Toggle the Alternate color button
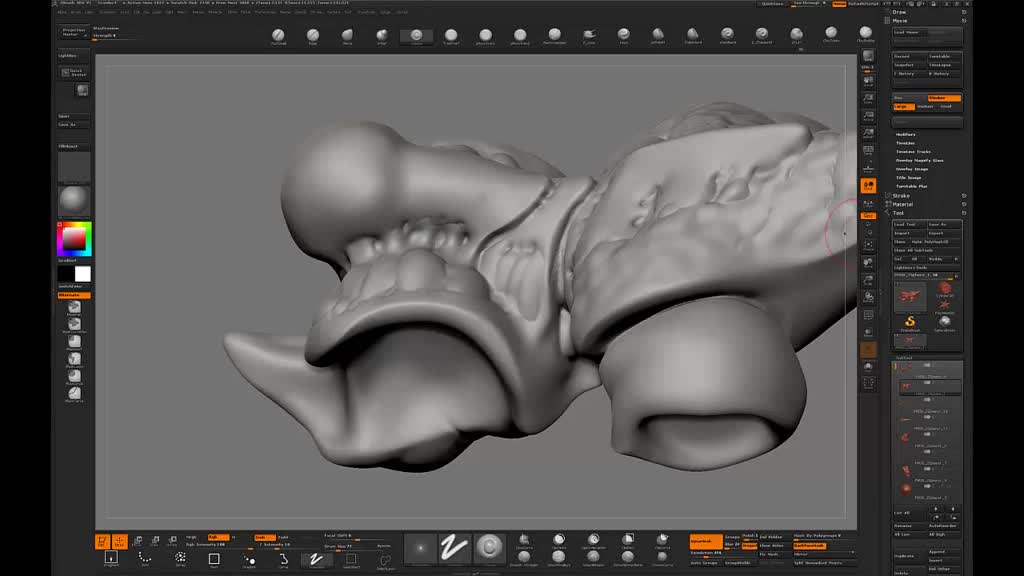Screen dimensions: 1024x576 tap(74, 295)
